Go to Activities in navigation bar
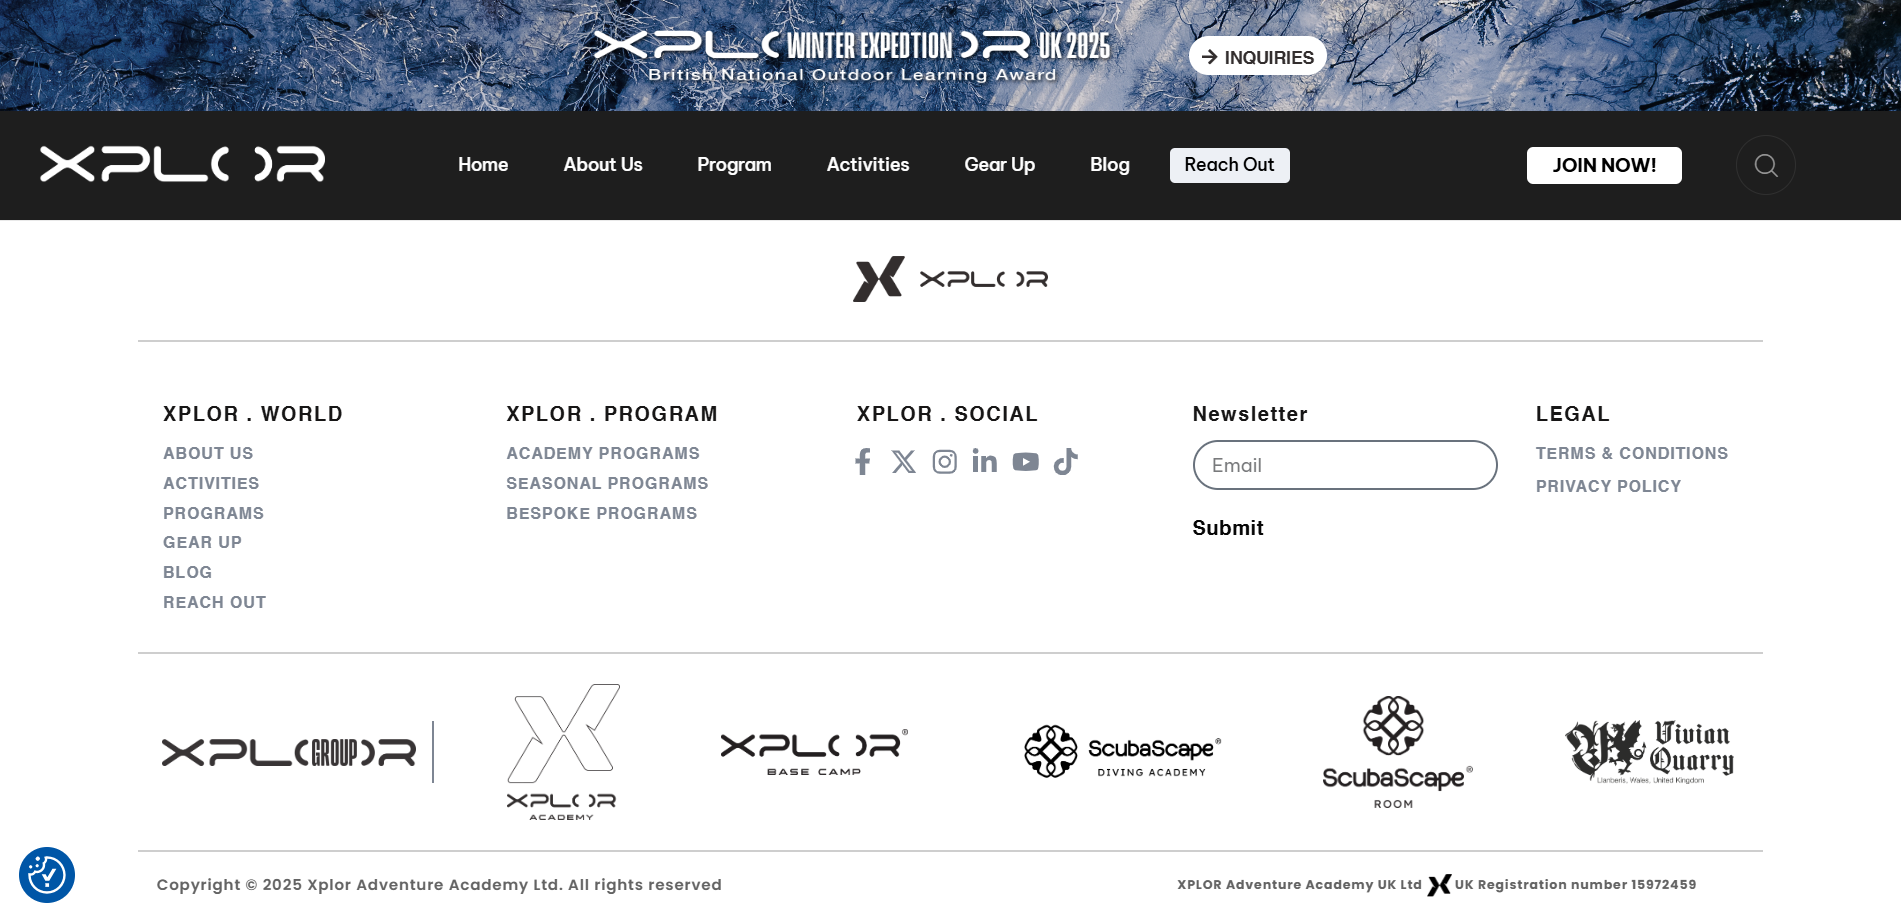Screen dimensions: 1901x919 click(867, 165)
